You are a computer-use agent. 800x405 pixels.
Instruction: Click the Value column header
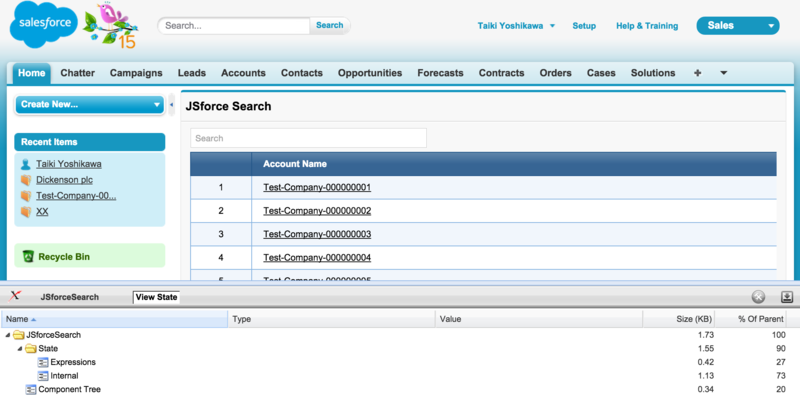(539, 319)
